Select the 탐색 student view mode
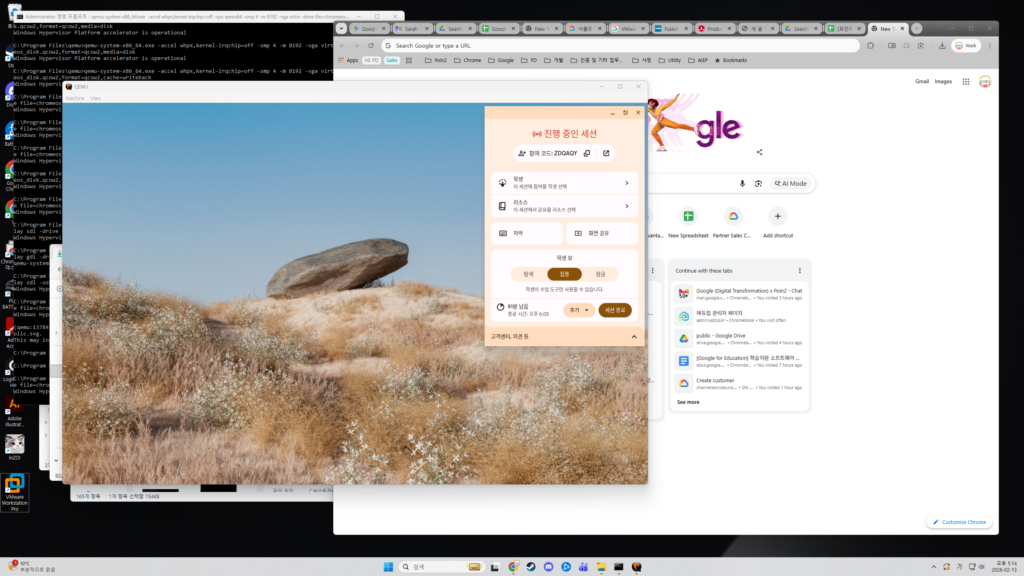This screenshot has width=1024, height=576. coord(528,274)
